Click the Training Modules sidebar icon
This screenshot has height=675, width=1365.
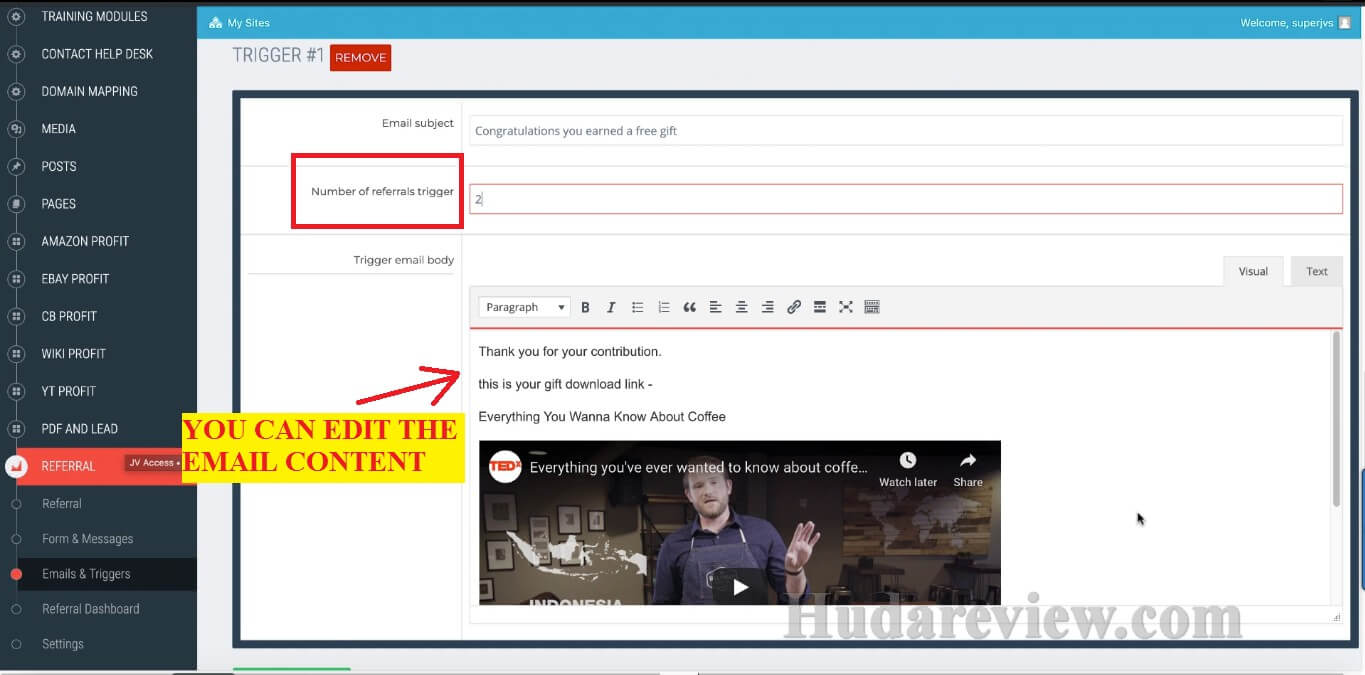[16, 16]
